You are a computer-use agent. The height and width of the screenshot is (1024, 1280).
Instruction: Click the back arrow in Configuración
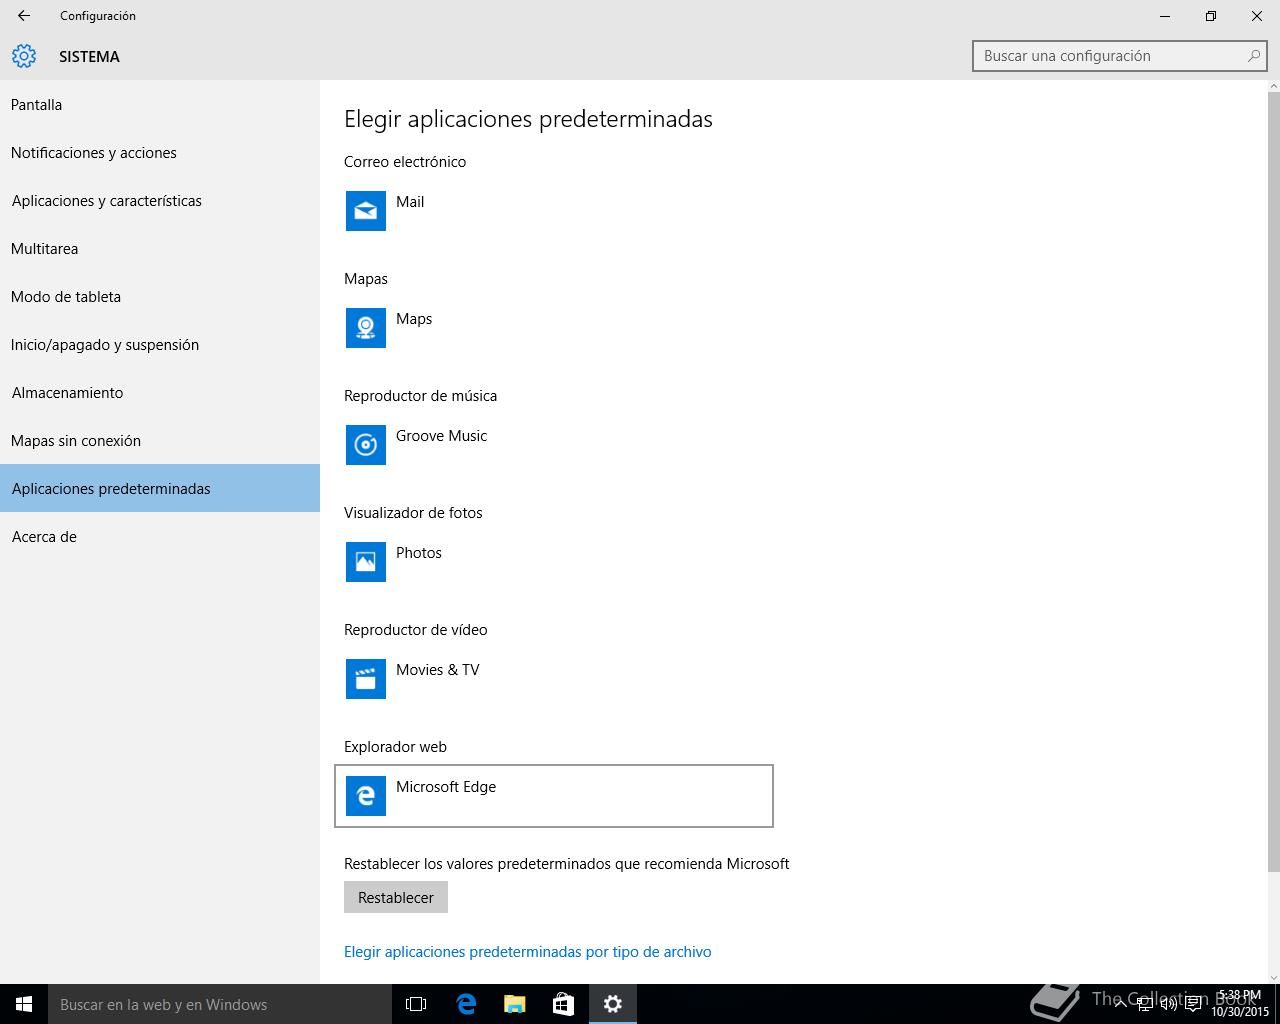tap(24, 16)
